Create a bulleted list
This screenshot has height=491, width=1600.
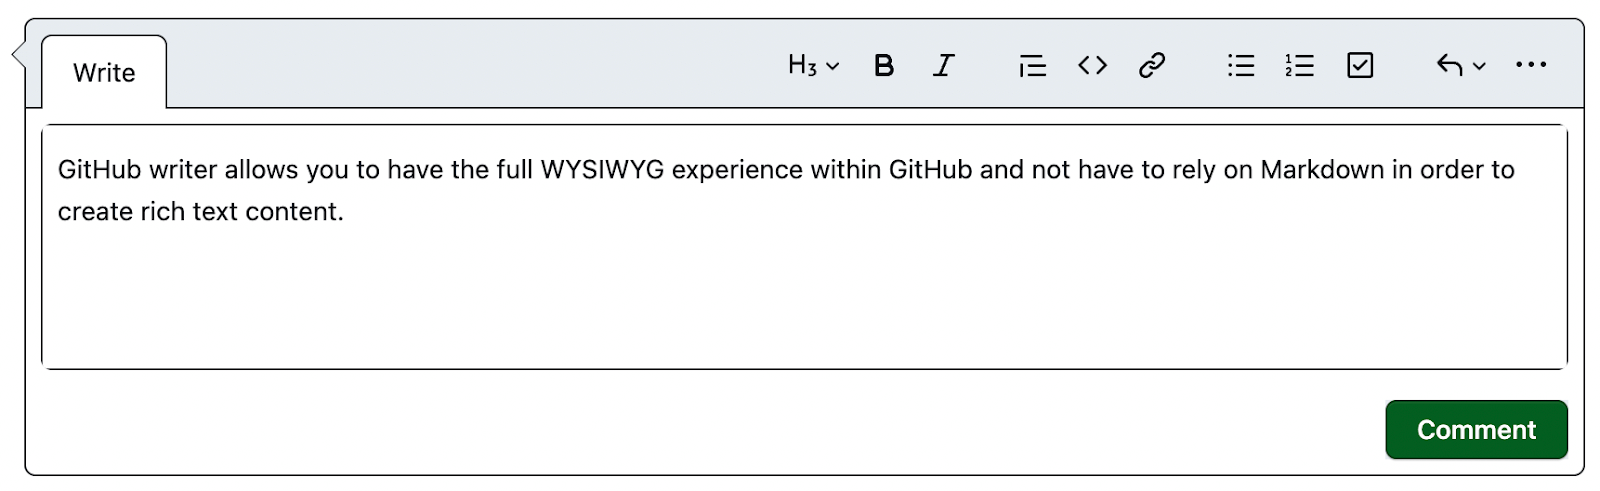(x=1241, y=66)
